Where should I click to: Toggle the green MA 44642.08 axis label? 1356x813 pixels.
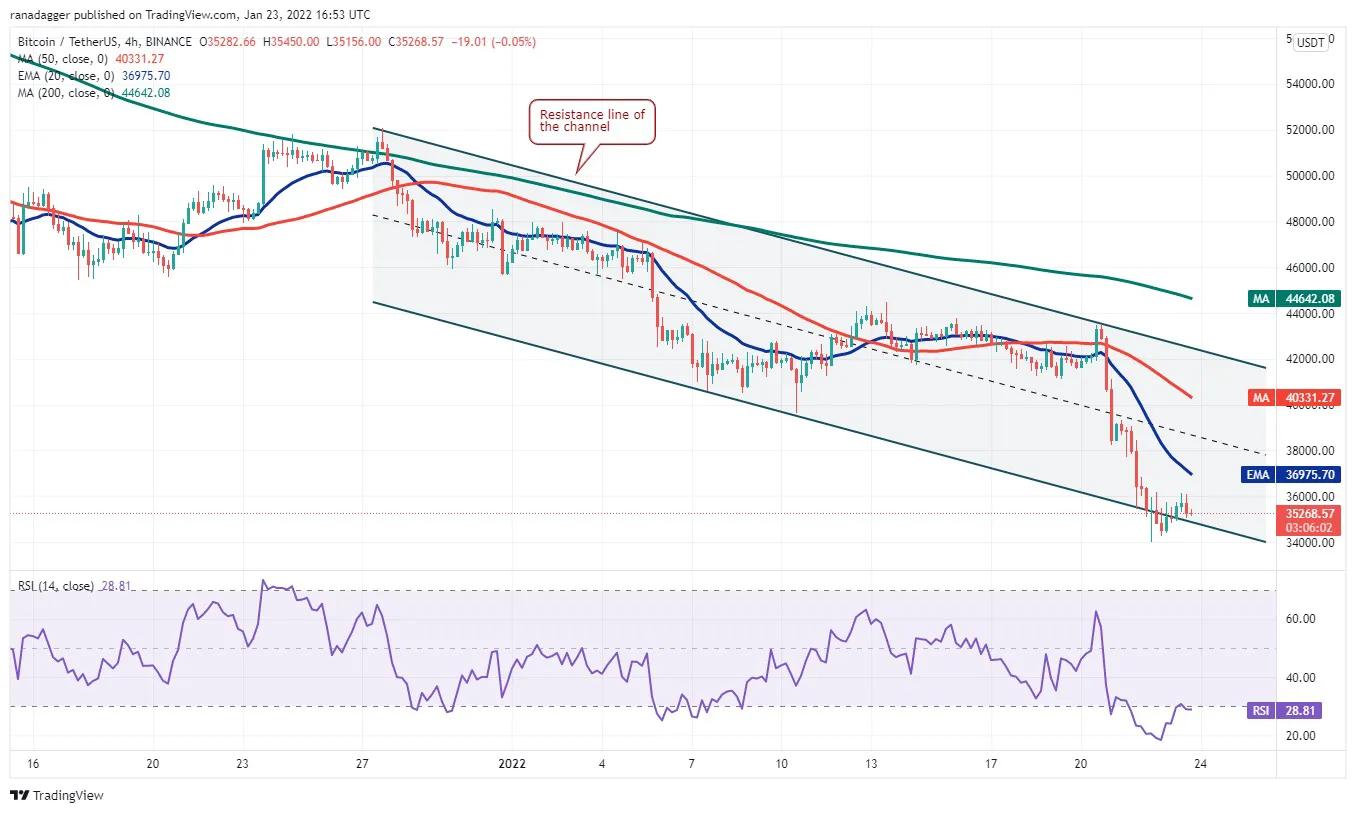1296,299
